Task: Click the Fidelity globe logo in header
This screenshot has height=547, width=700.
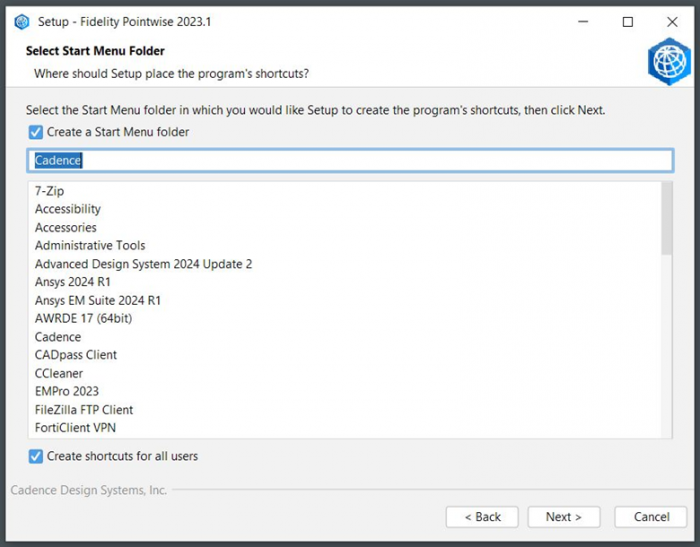Action: (669, 61)
